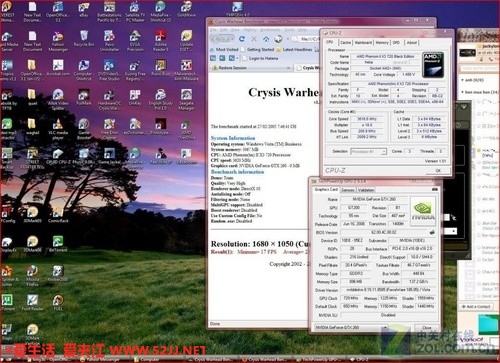
Task: Open GPU-Z graphics card selector dropdown
Action: (x=351, y=328)
